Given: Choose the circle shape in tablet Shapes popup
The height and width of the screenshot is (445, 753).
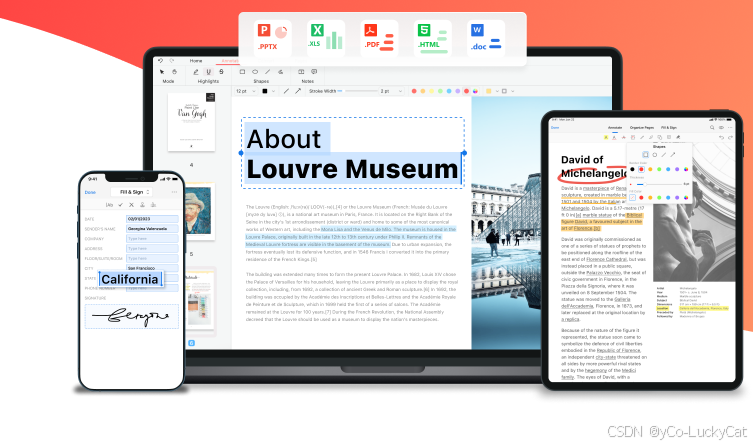Looking at the screenshot, I should 655,155.
